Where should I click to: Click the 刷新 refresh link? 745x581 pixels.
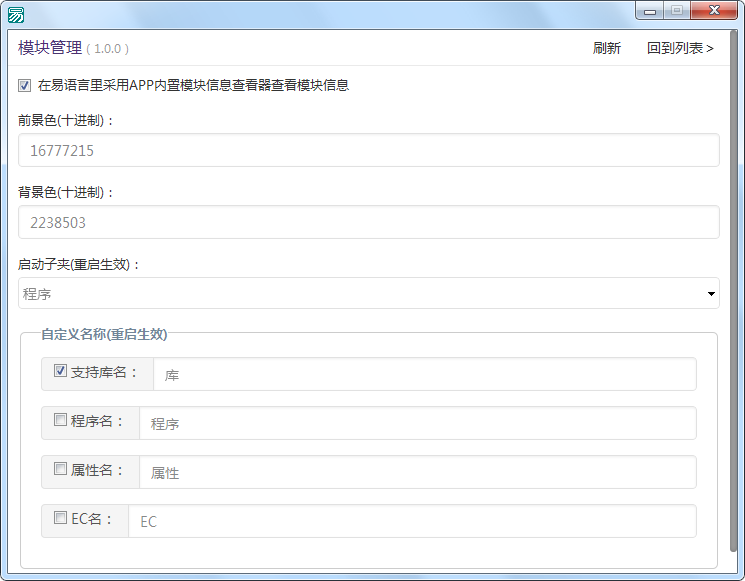(x=607, y=48)
